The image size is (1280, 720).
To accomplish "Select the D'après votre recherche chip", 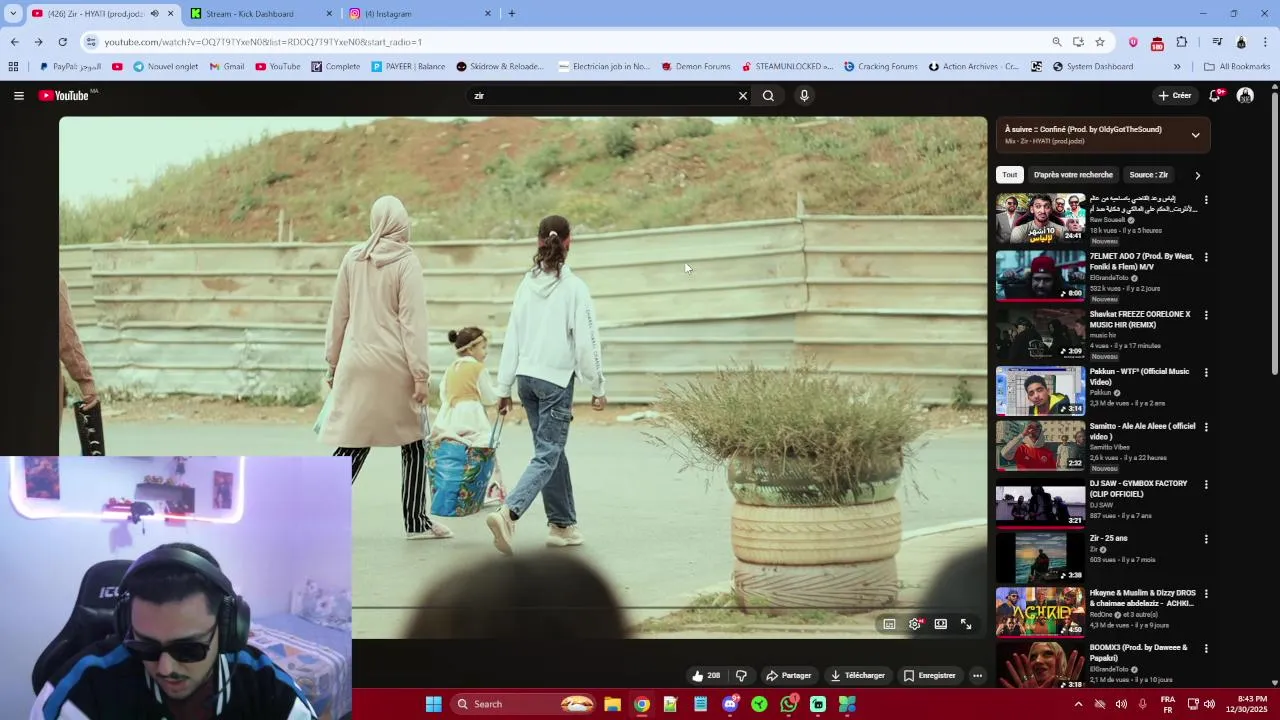I will (1073, 175).
